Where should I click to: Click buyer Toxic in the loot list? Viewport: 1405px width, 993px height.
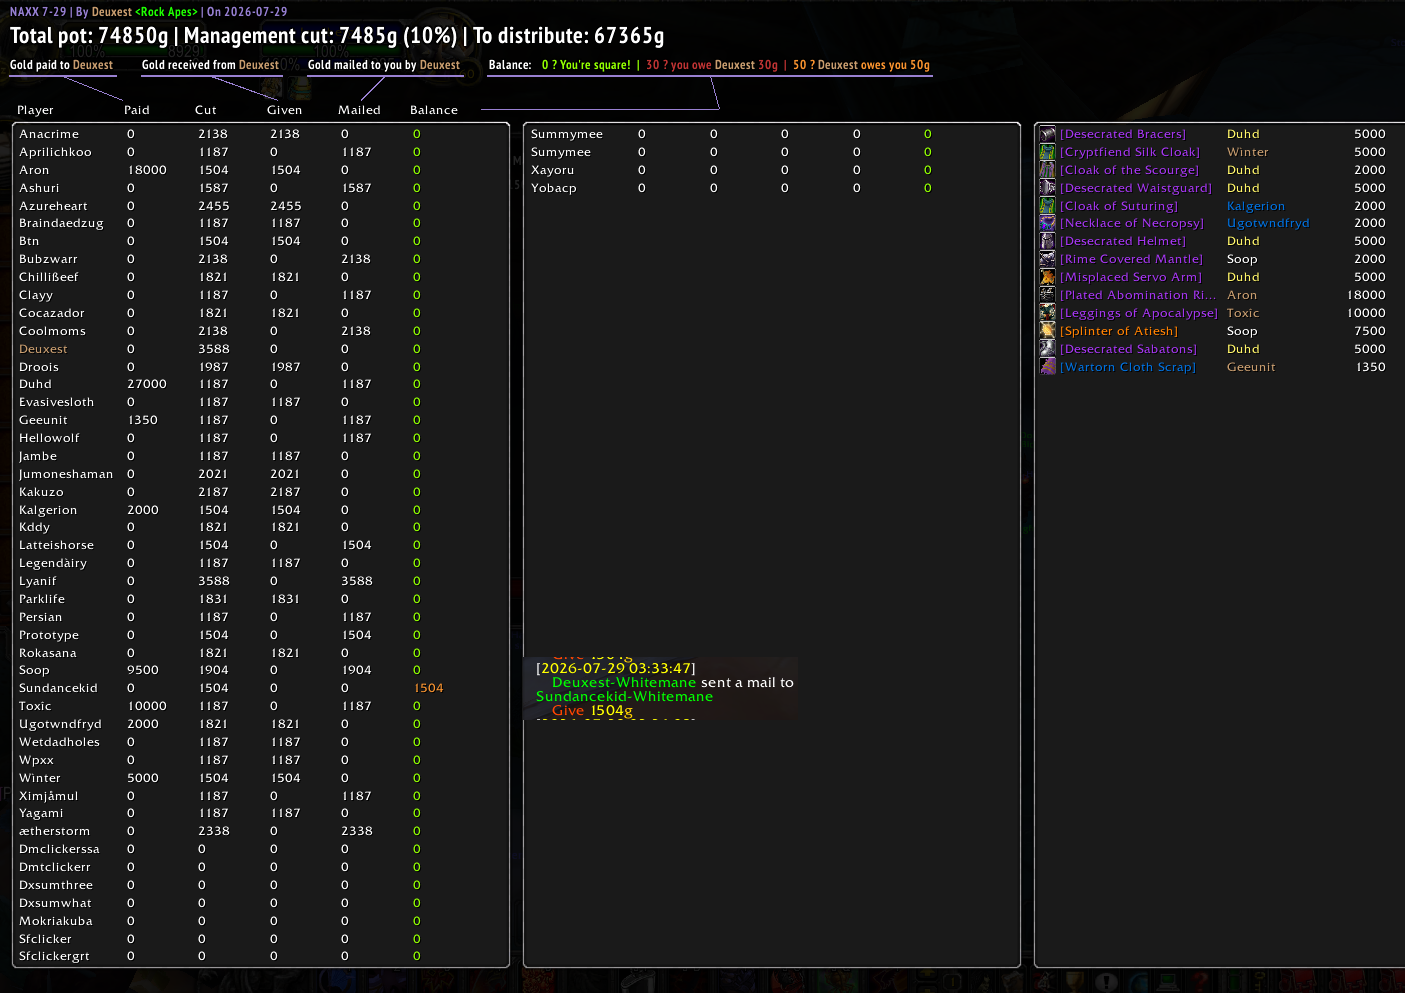click(1243, 313)
